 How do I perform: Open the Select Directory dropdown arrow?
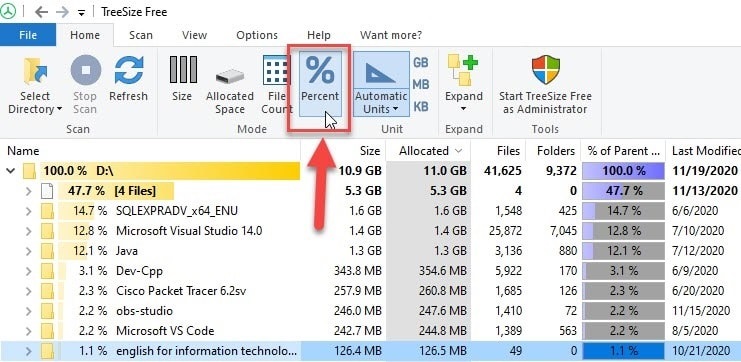(x=59, y=109)
